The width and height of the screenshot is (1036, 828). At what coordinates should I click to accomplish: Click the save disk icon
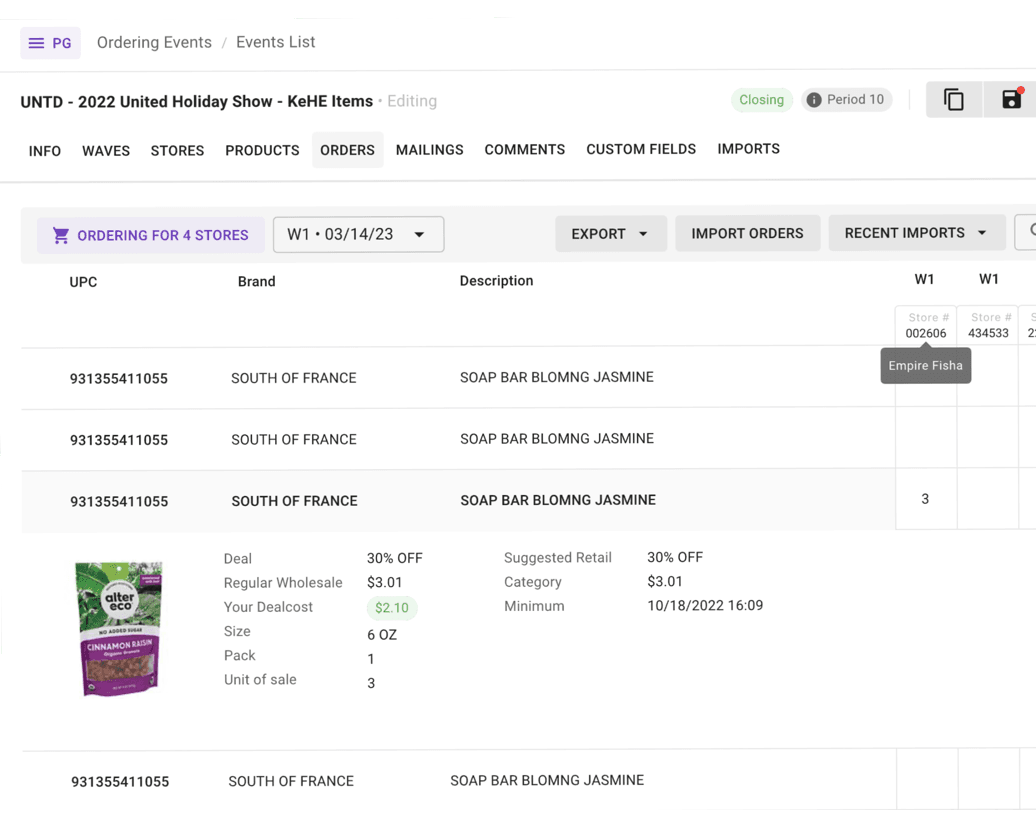point(1012,99)
